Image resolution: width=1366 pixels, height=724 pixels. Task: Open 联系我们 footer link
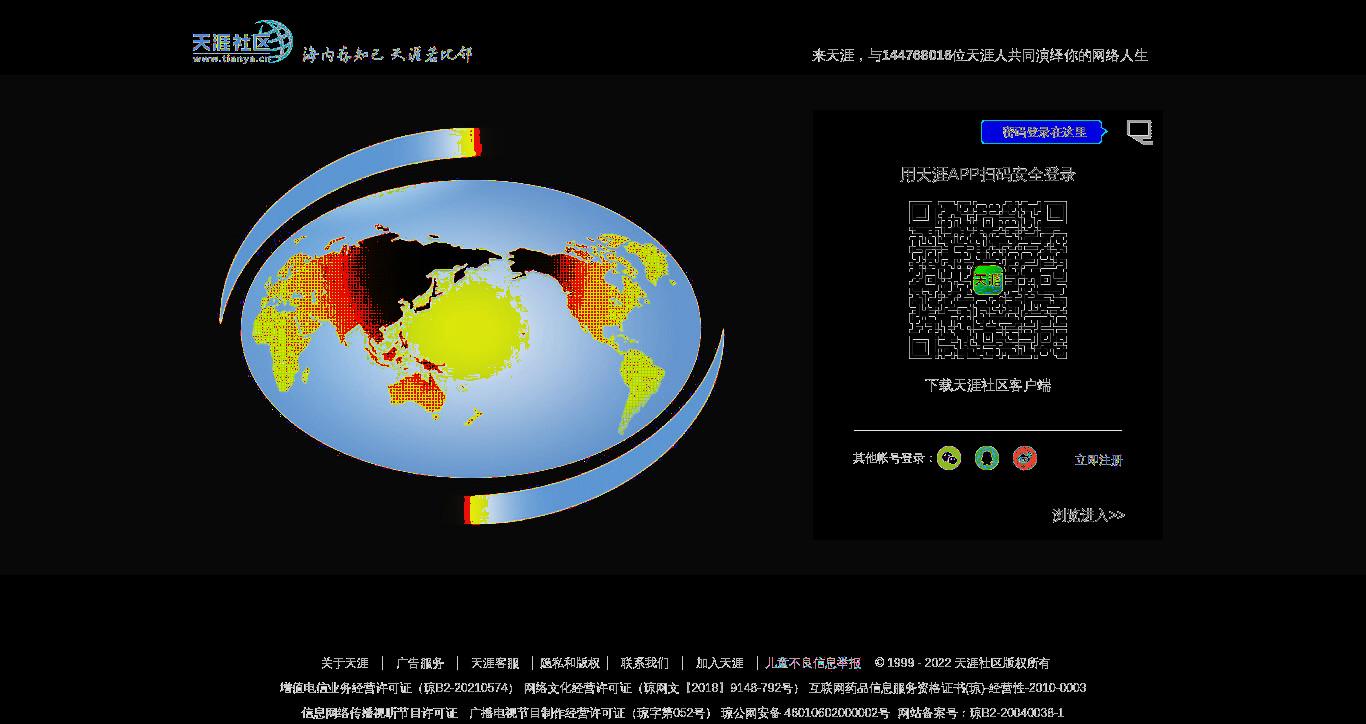[645, 663]
